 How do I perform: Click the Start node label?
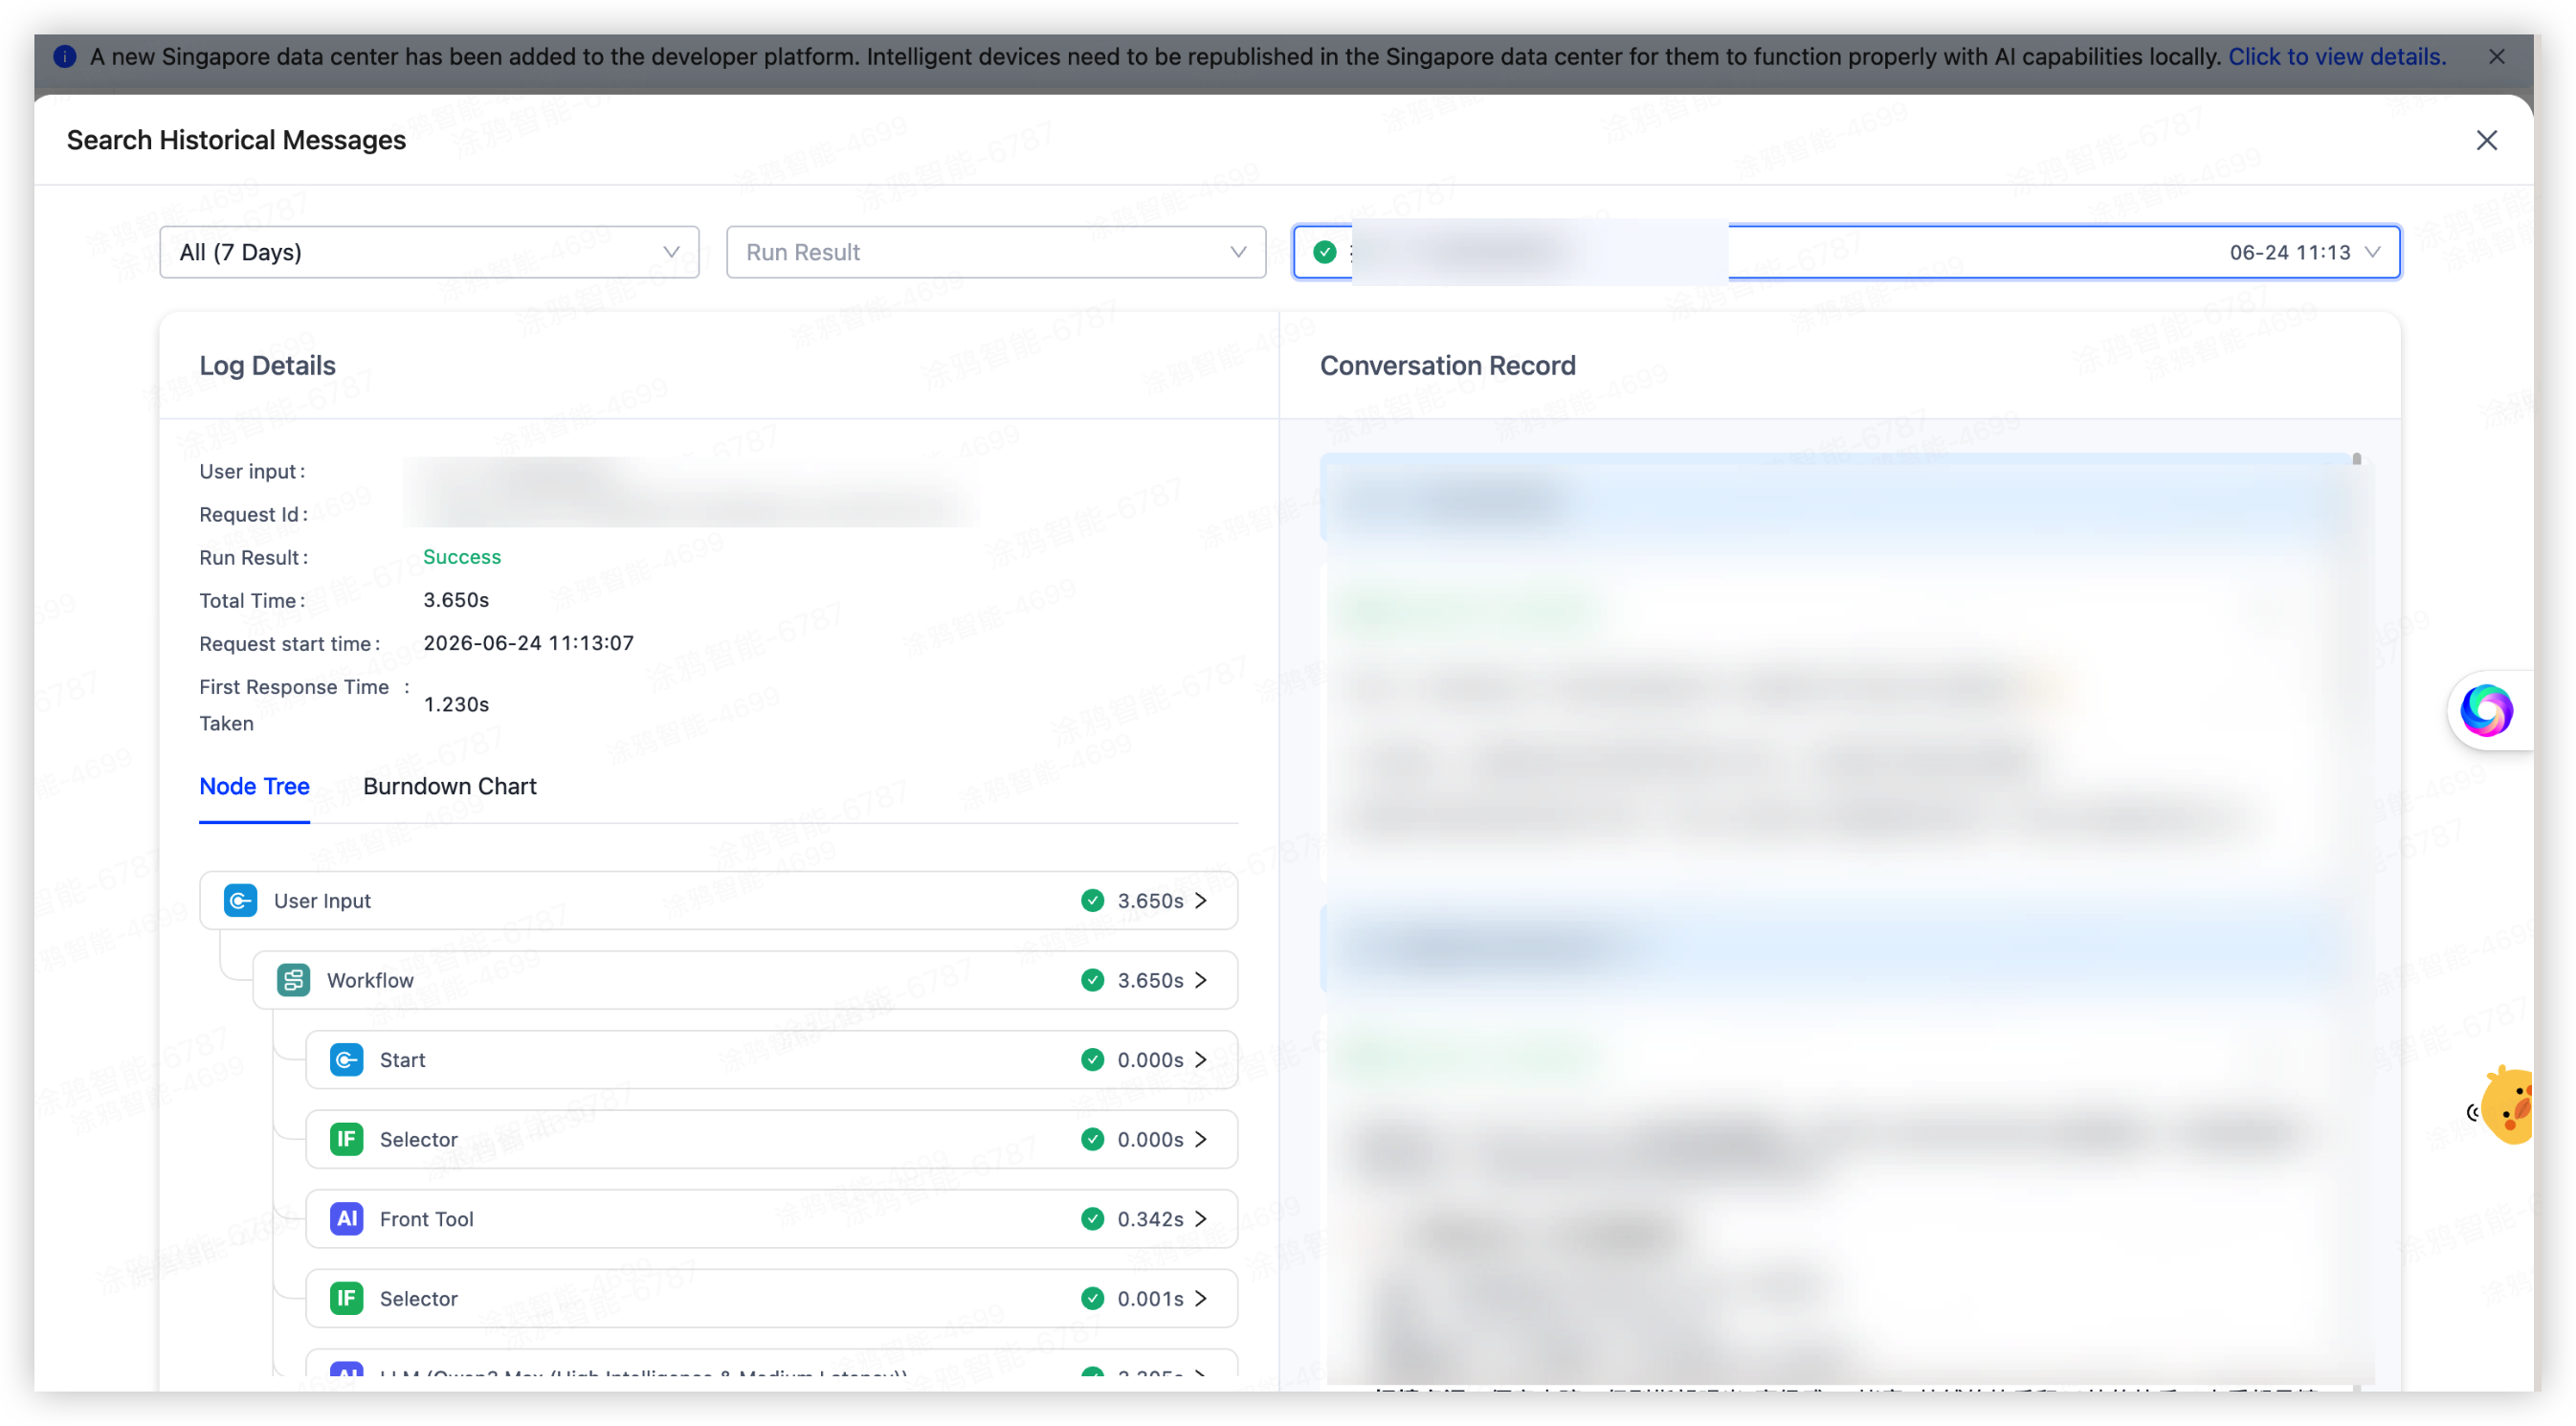402,1059
